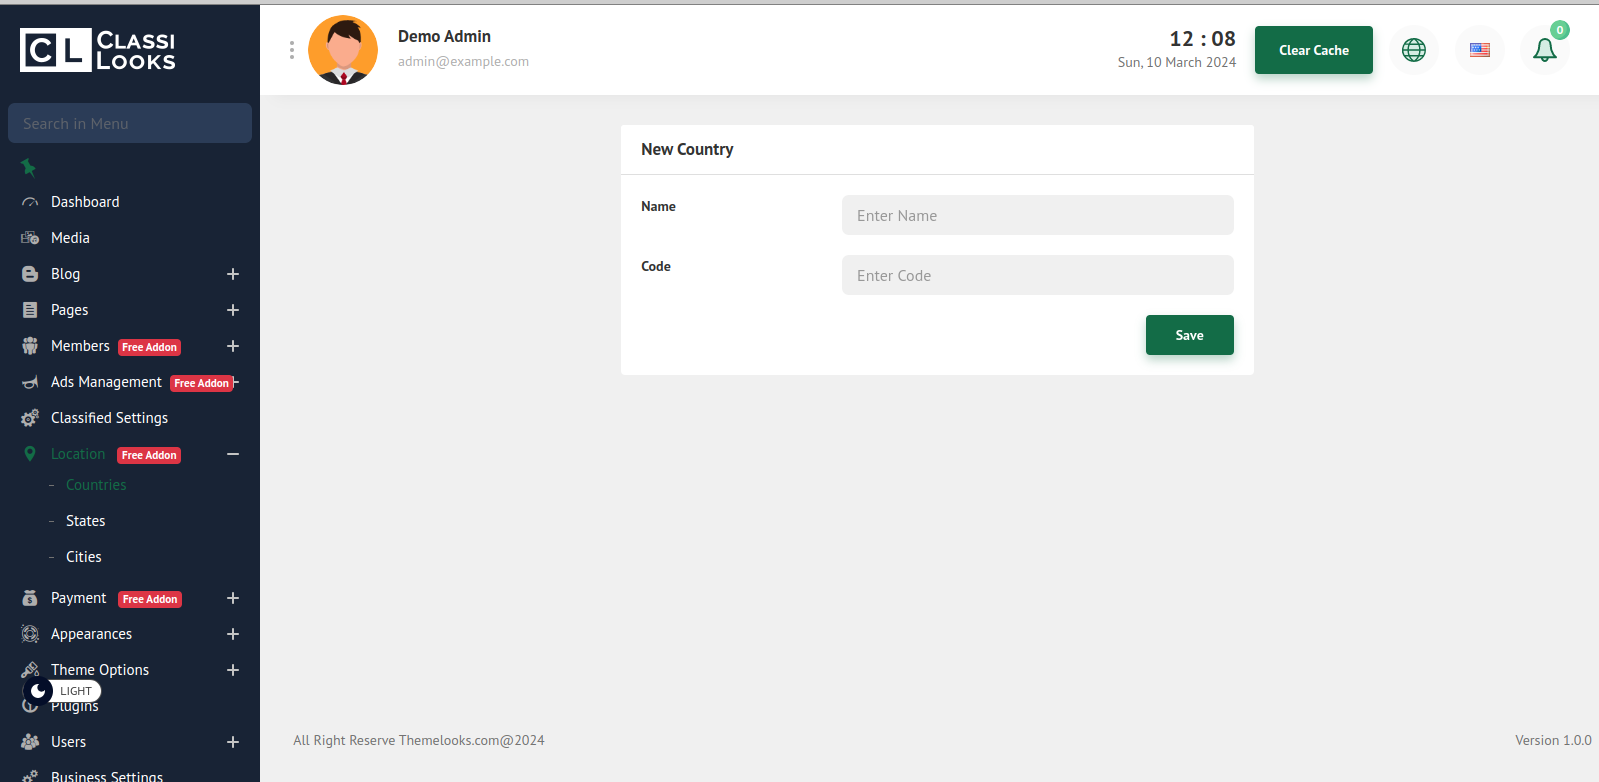Open the globe icon in header

tap(1413, 50)
